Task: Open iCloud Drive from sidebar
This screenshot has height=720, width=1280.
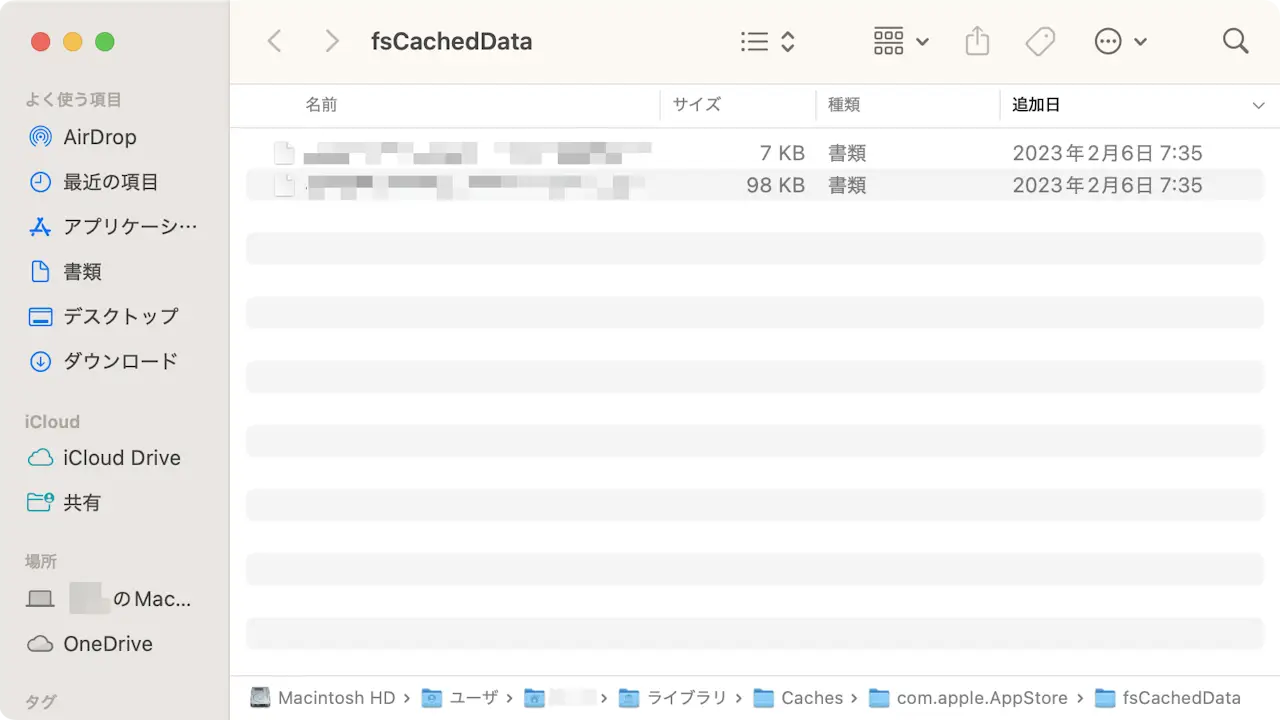Action: coord(121,458)
